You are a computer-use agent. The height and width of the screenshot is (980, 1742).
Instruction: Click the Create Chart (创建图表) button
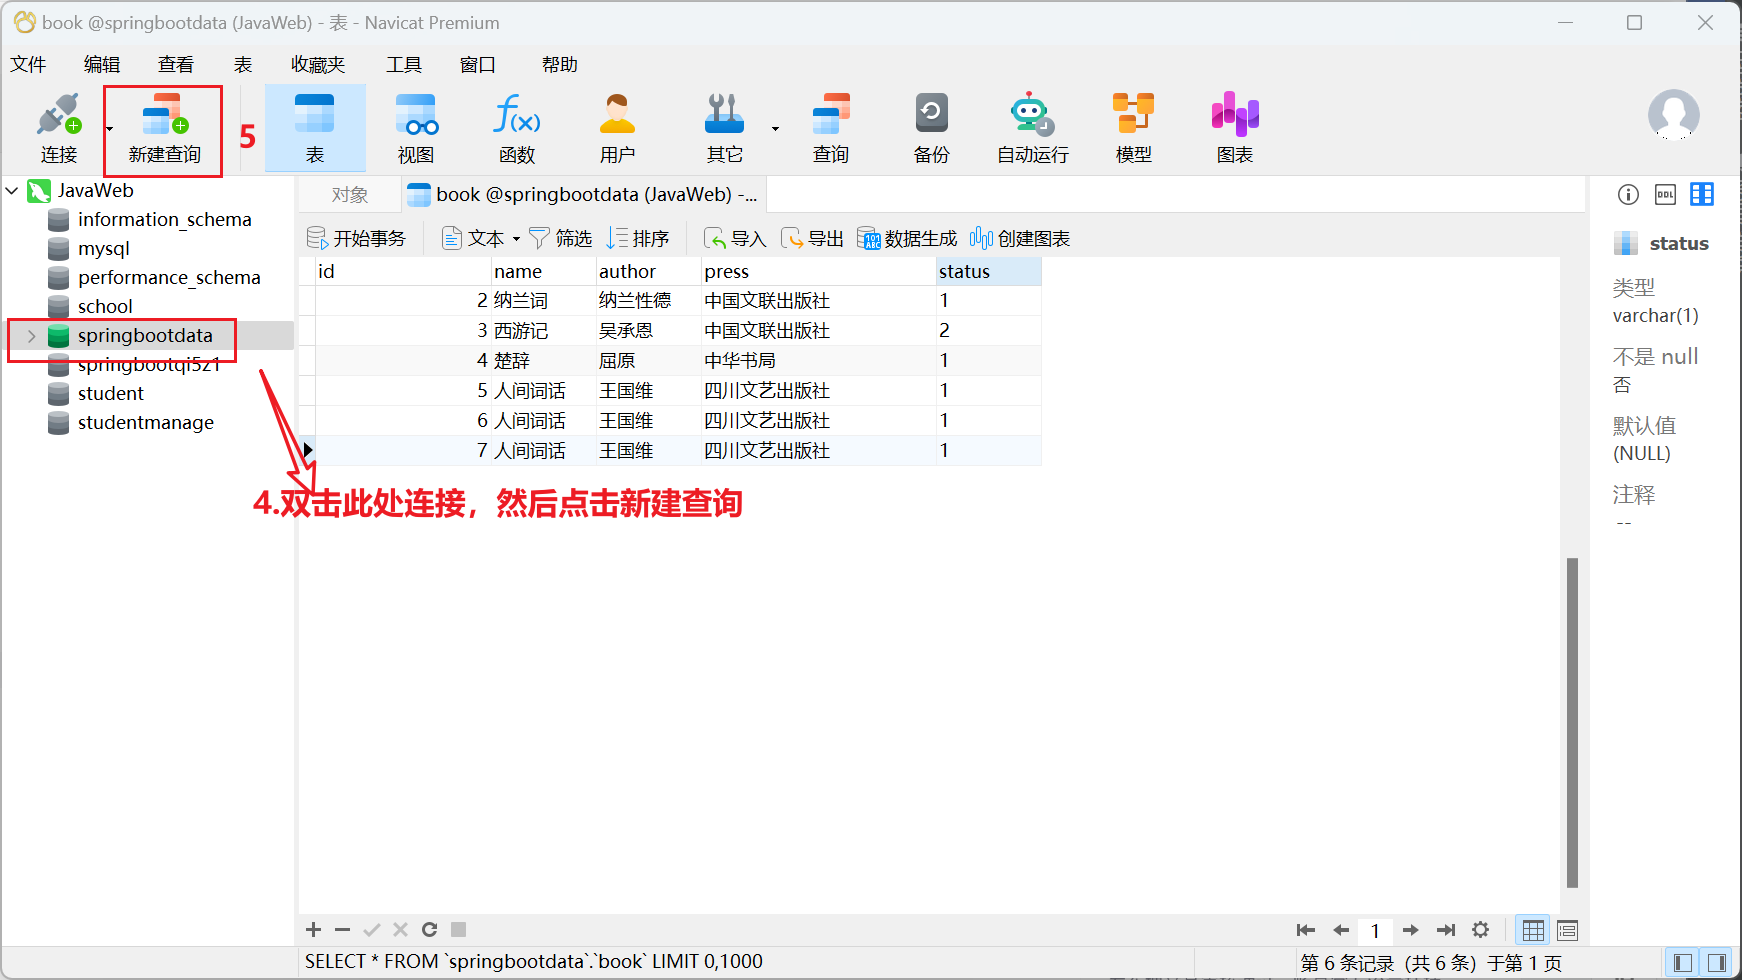(1020, 238)
